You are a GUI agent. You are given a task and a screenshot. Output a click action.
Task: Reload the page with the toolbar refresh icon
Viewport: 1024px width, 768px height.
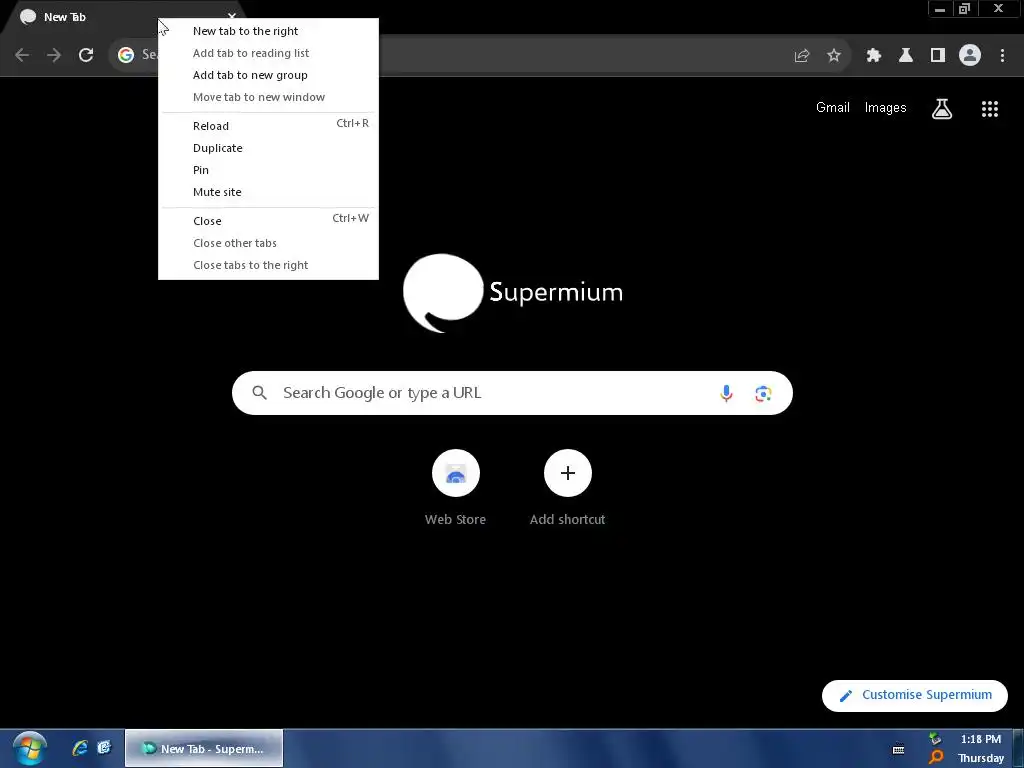tap(86, 56)
